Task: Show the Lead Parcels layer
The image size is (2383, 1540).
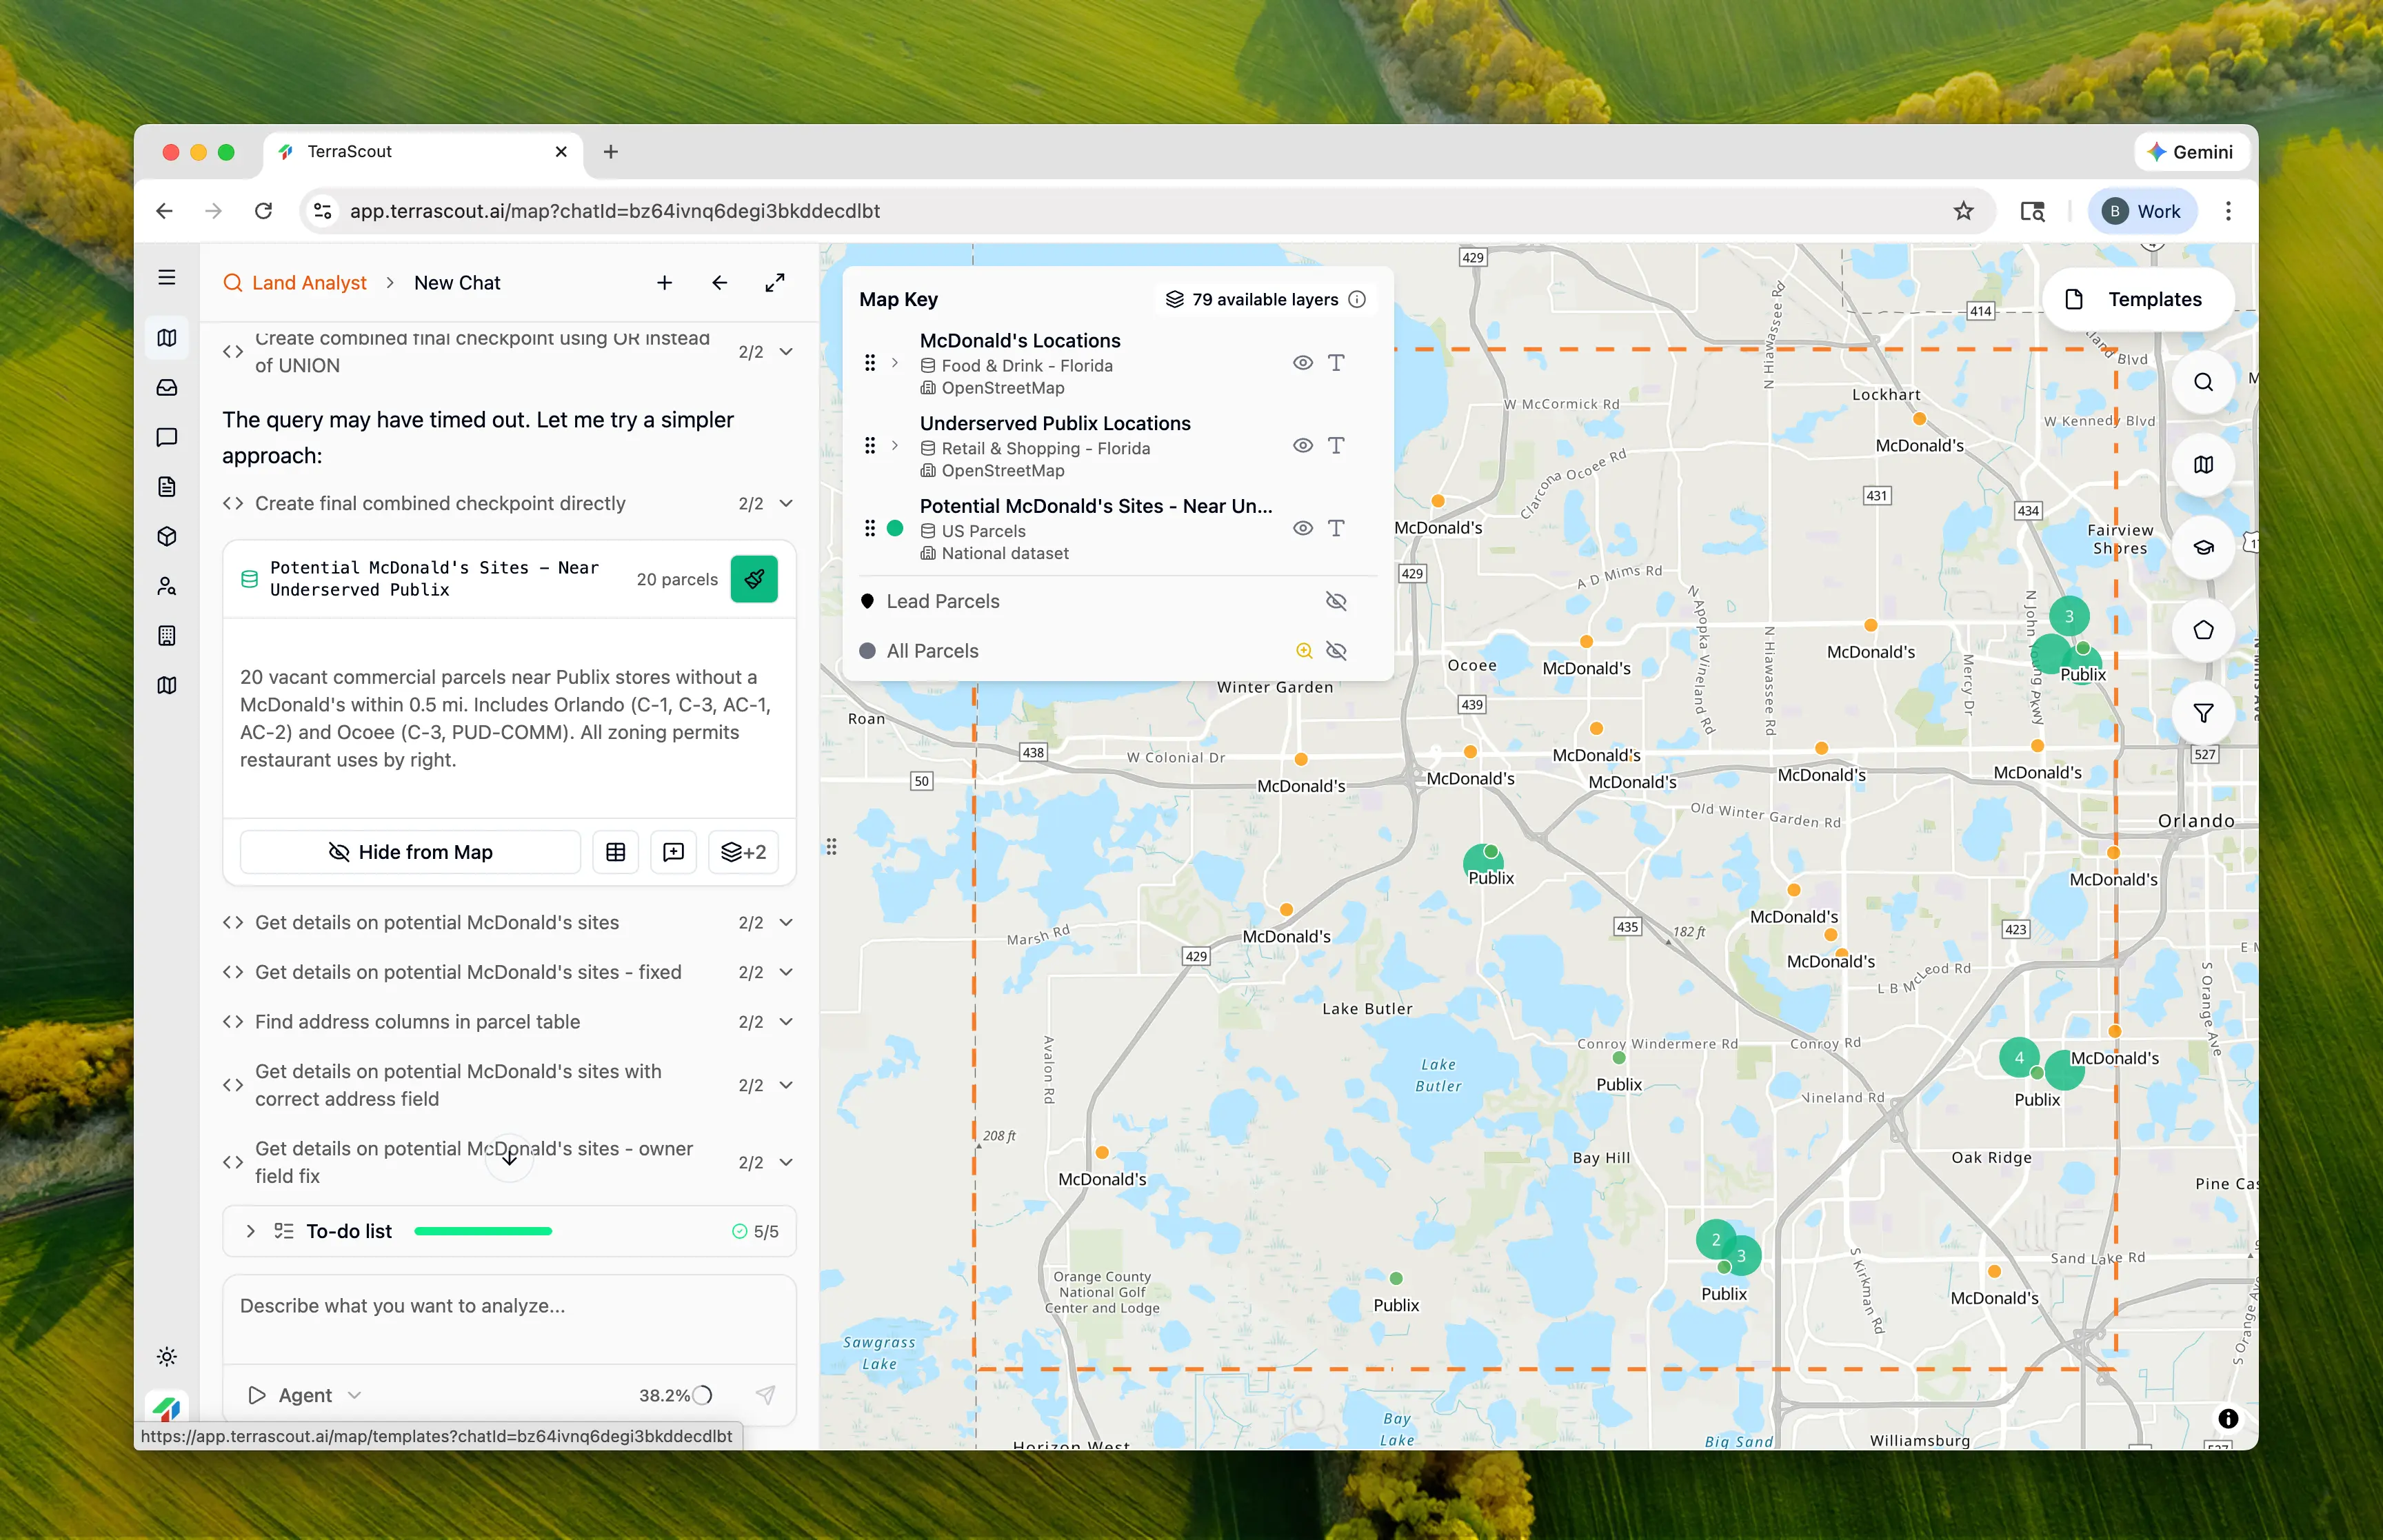Action: pyautogui.click(x=1335, y=601)
